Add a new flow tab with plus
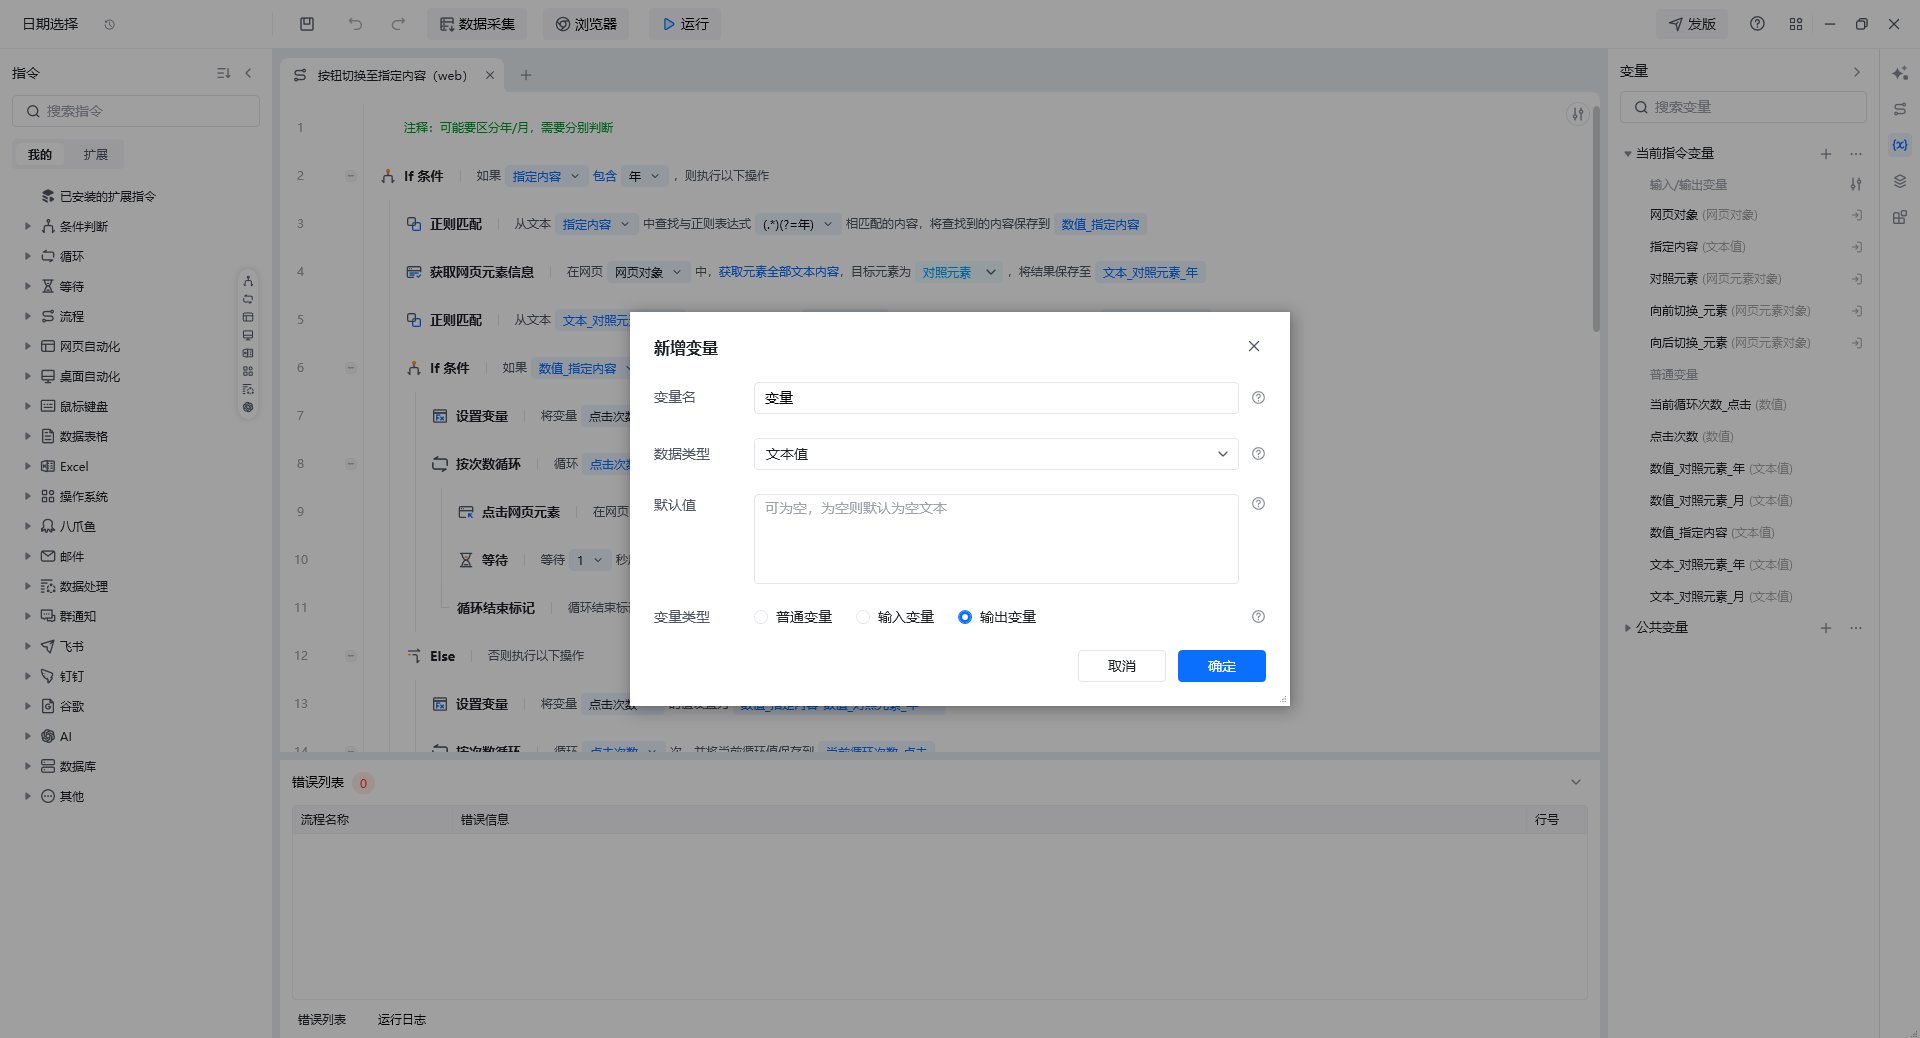This screenshot has width=1920, height=1038. coord(526,75)
